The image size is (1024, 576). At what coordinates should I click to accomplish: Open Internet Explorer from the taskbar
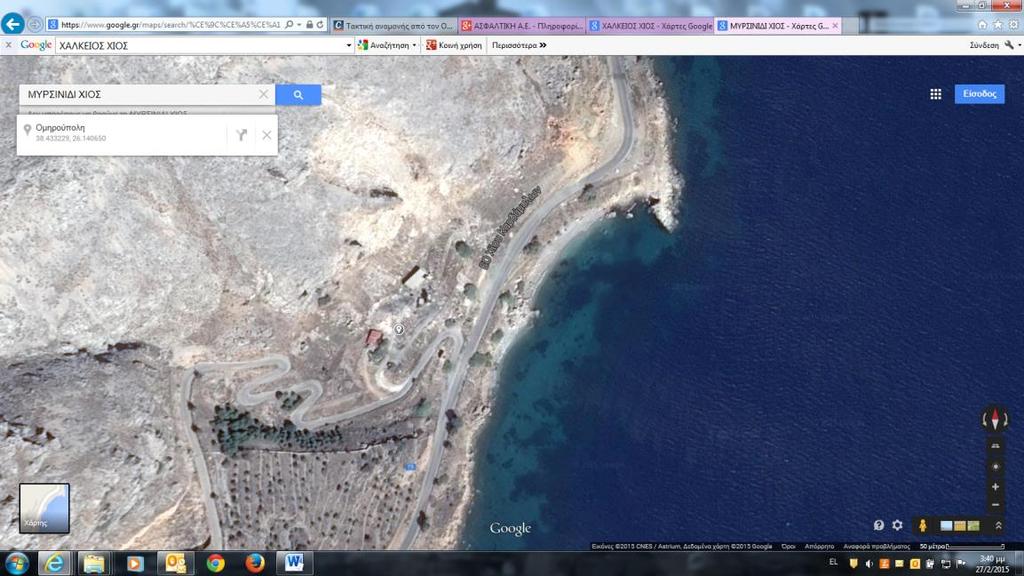coord(54,563)
